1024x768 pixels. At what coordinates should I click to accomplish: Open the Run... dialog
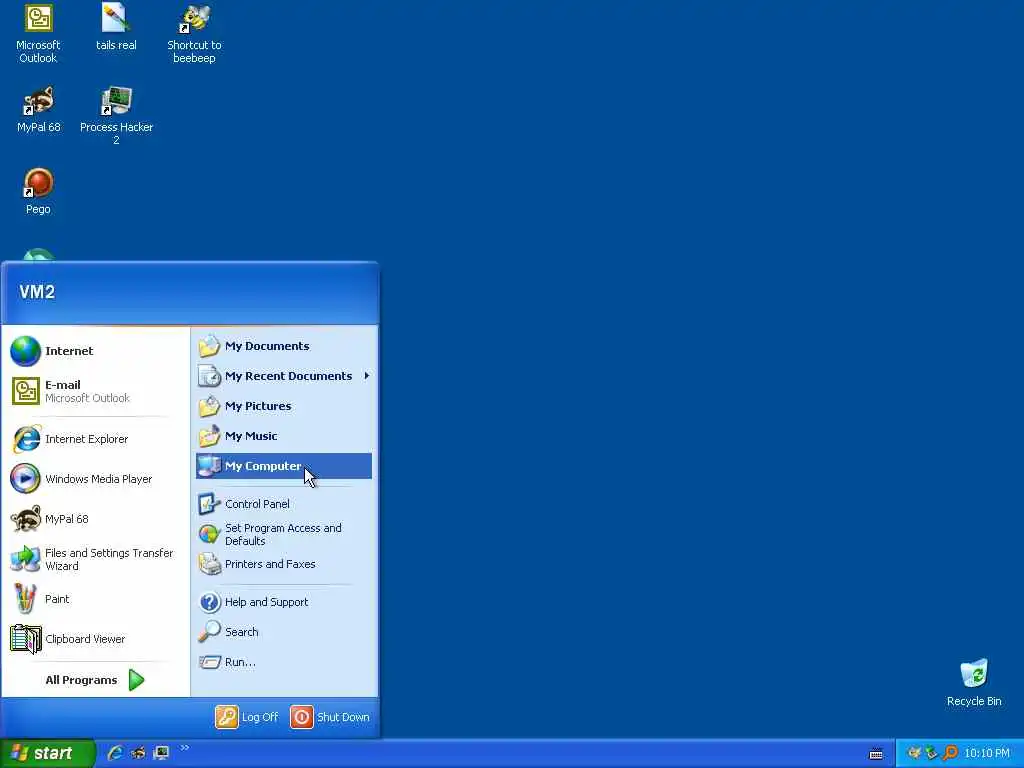(x=284, y=662)
